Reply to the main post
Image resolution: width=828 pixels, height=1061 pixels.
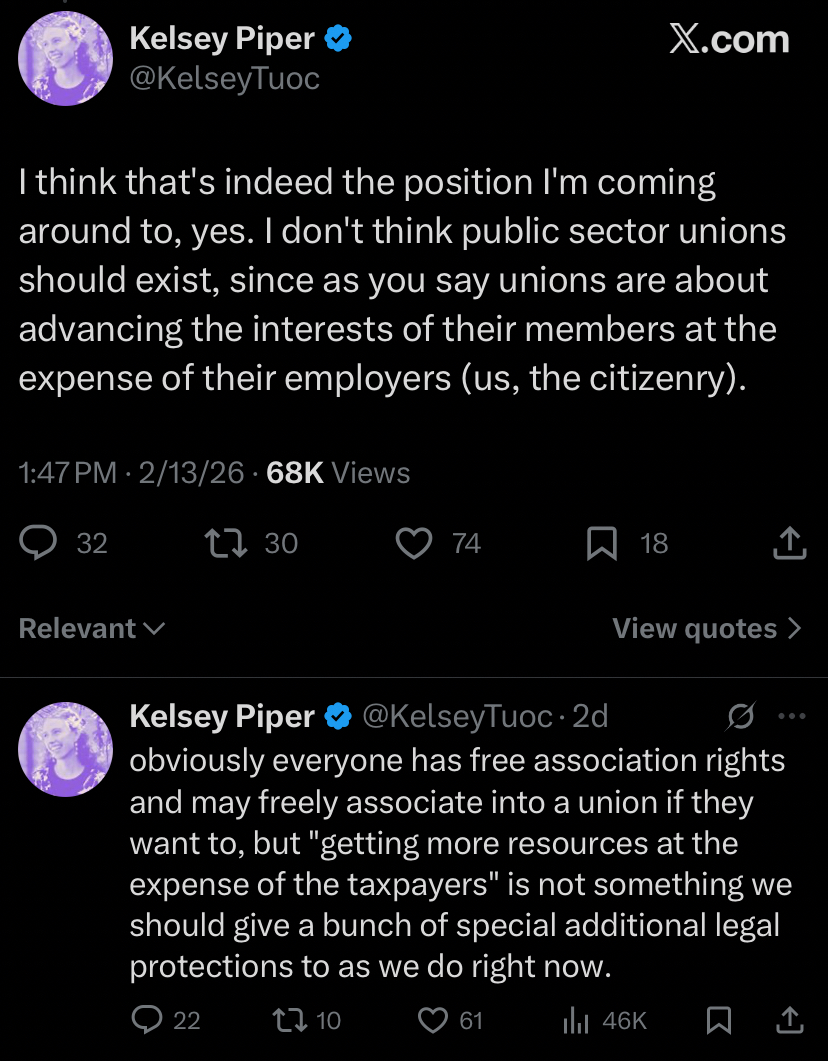tap(41, 543)
